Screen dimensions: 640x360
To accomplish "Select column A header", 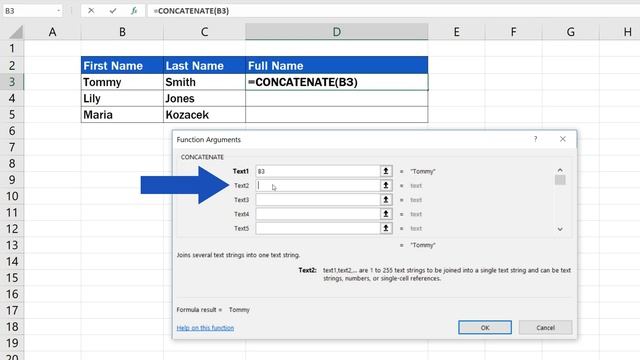I will pos(52,32).
